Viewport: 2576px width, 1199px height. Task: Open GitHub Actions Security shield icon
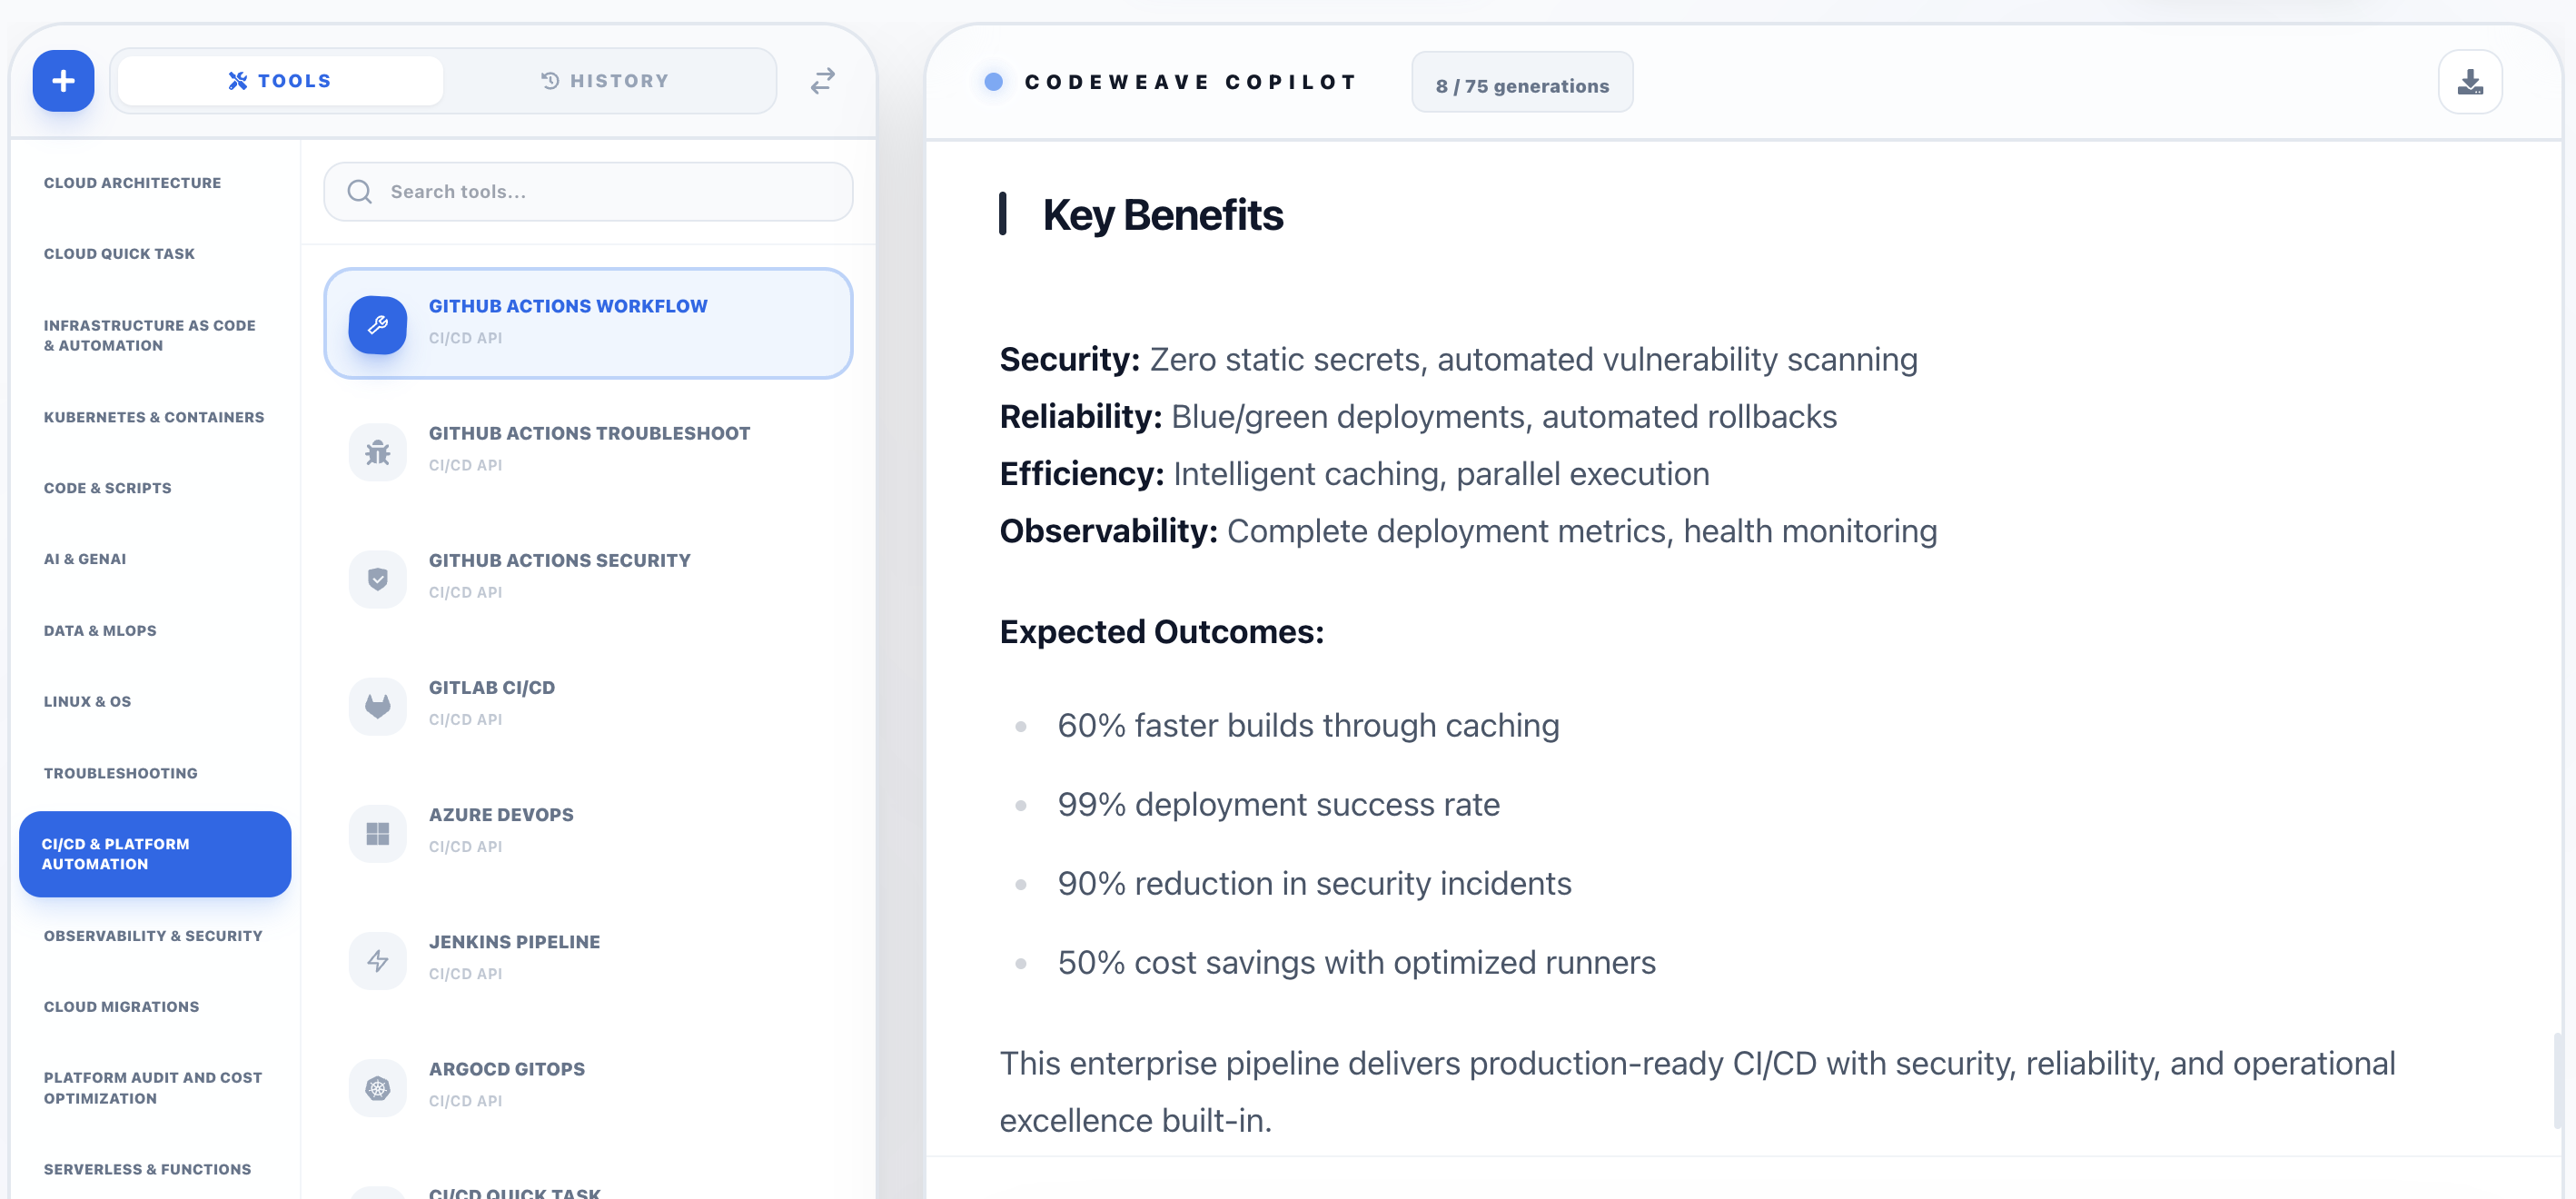click(x=377, y=579)
